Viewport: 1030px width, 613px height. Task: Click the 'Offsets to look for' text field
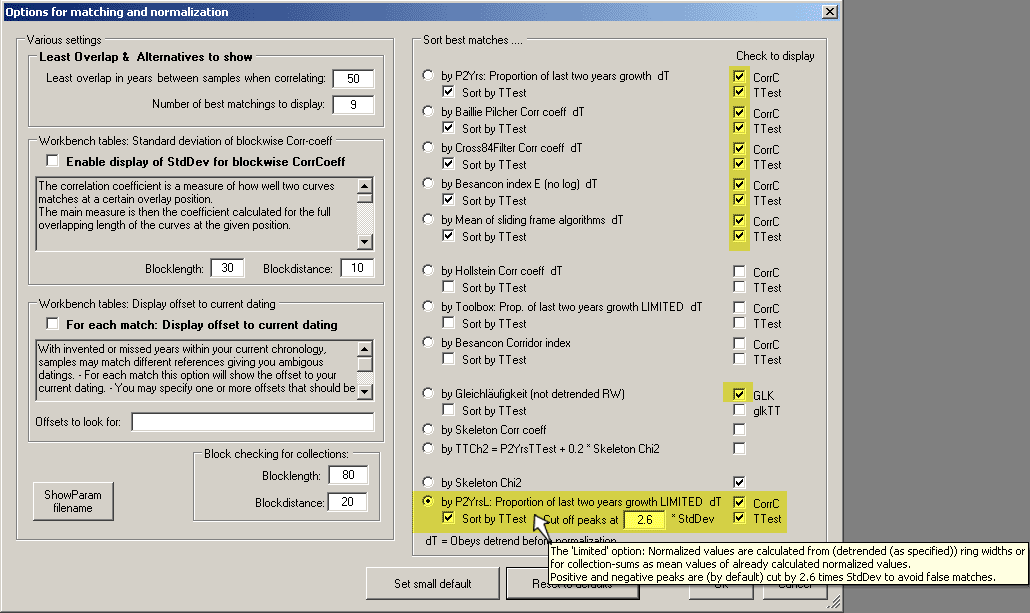(x=253, y=422)
